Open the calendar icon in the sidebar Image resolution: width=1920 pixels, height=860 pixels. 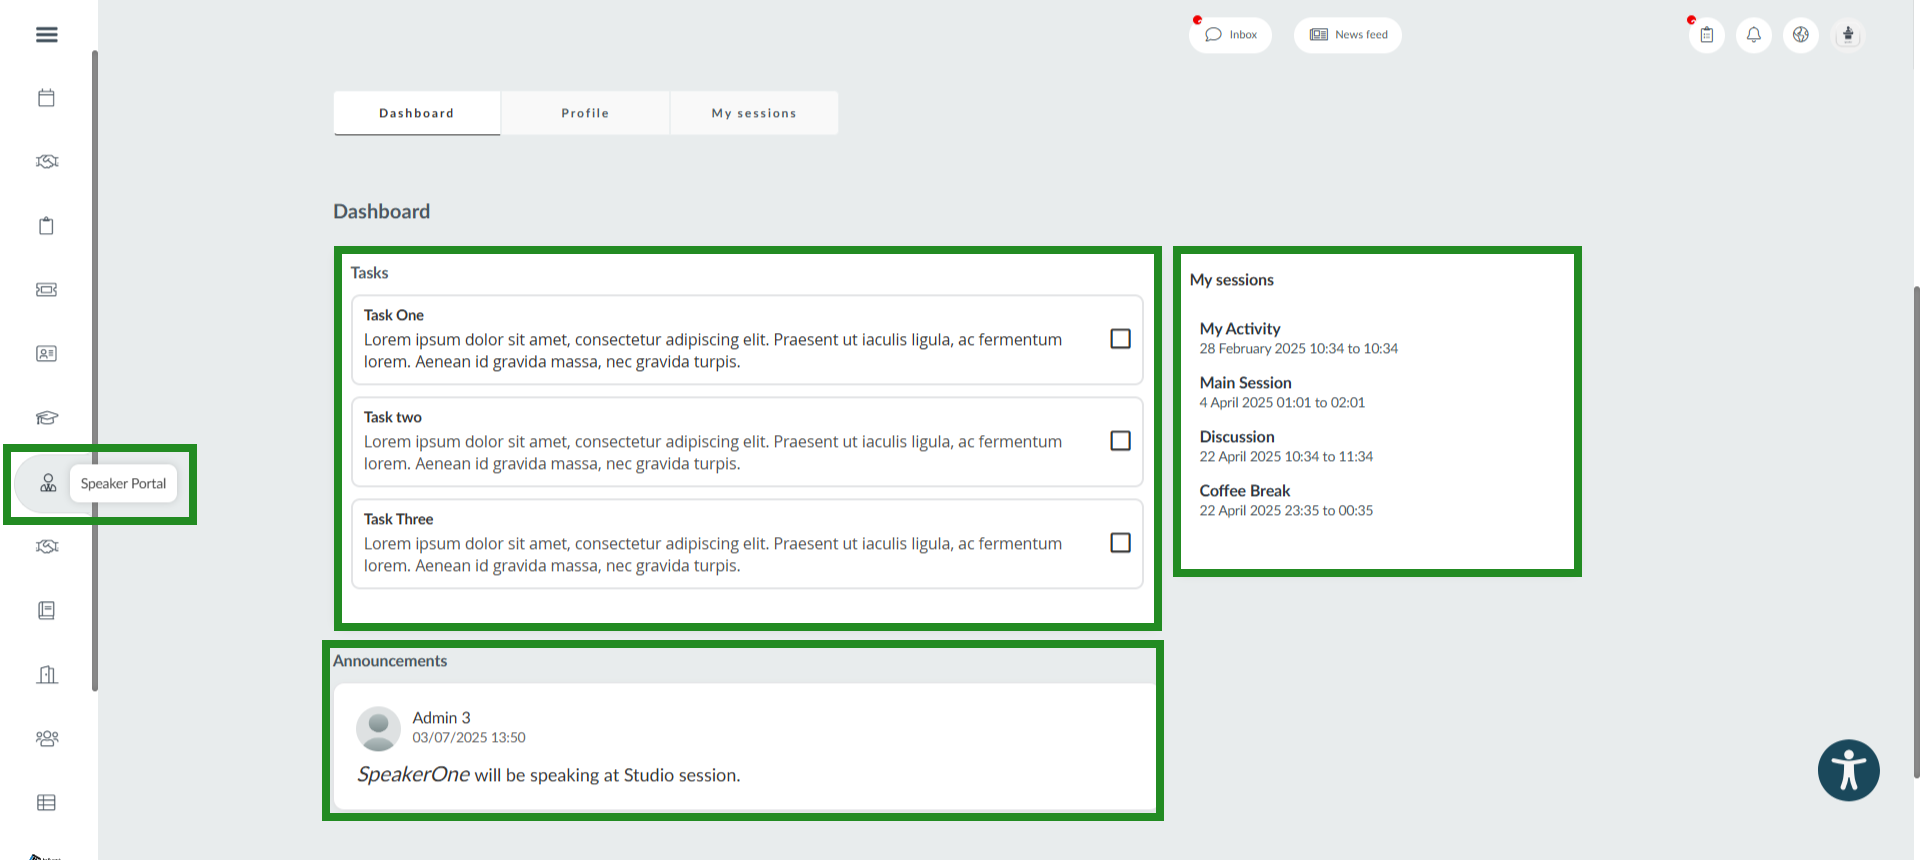(46, 97)
